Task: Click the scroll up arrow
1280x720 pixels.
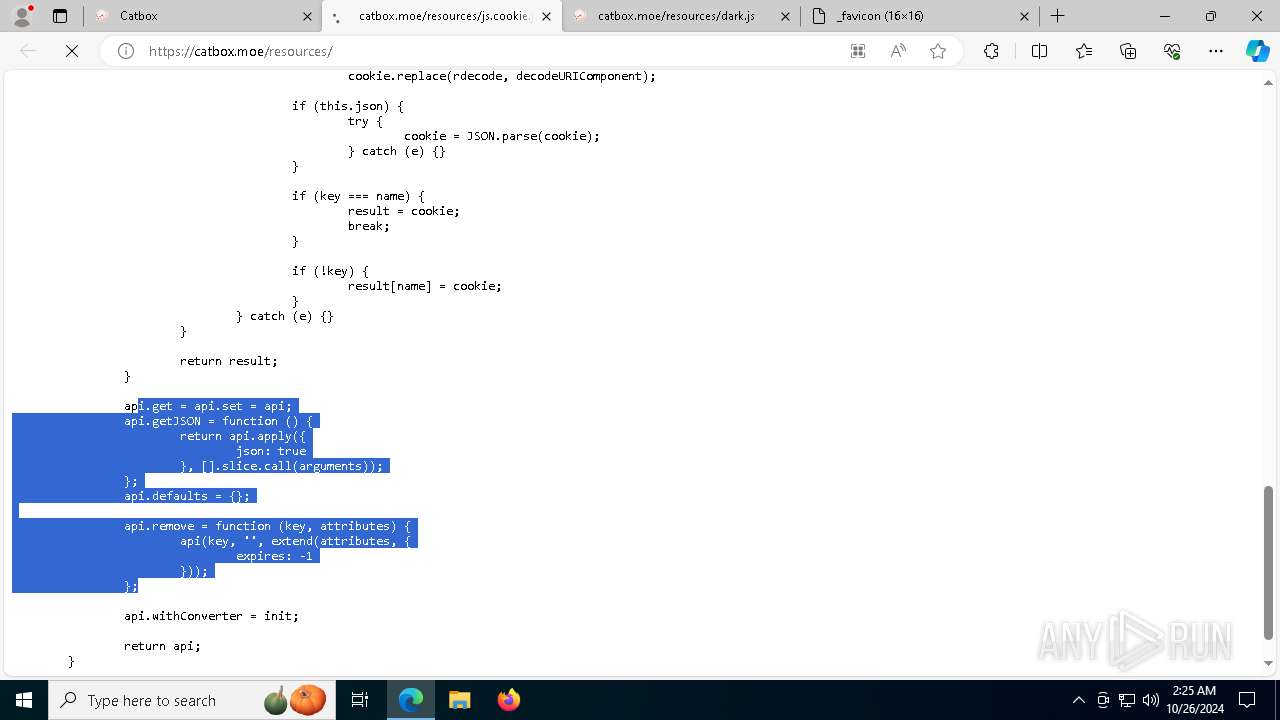Action: coord(1269,83)
